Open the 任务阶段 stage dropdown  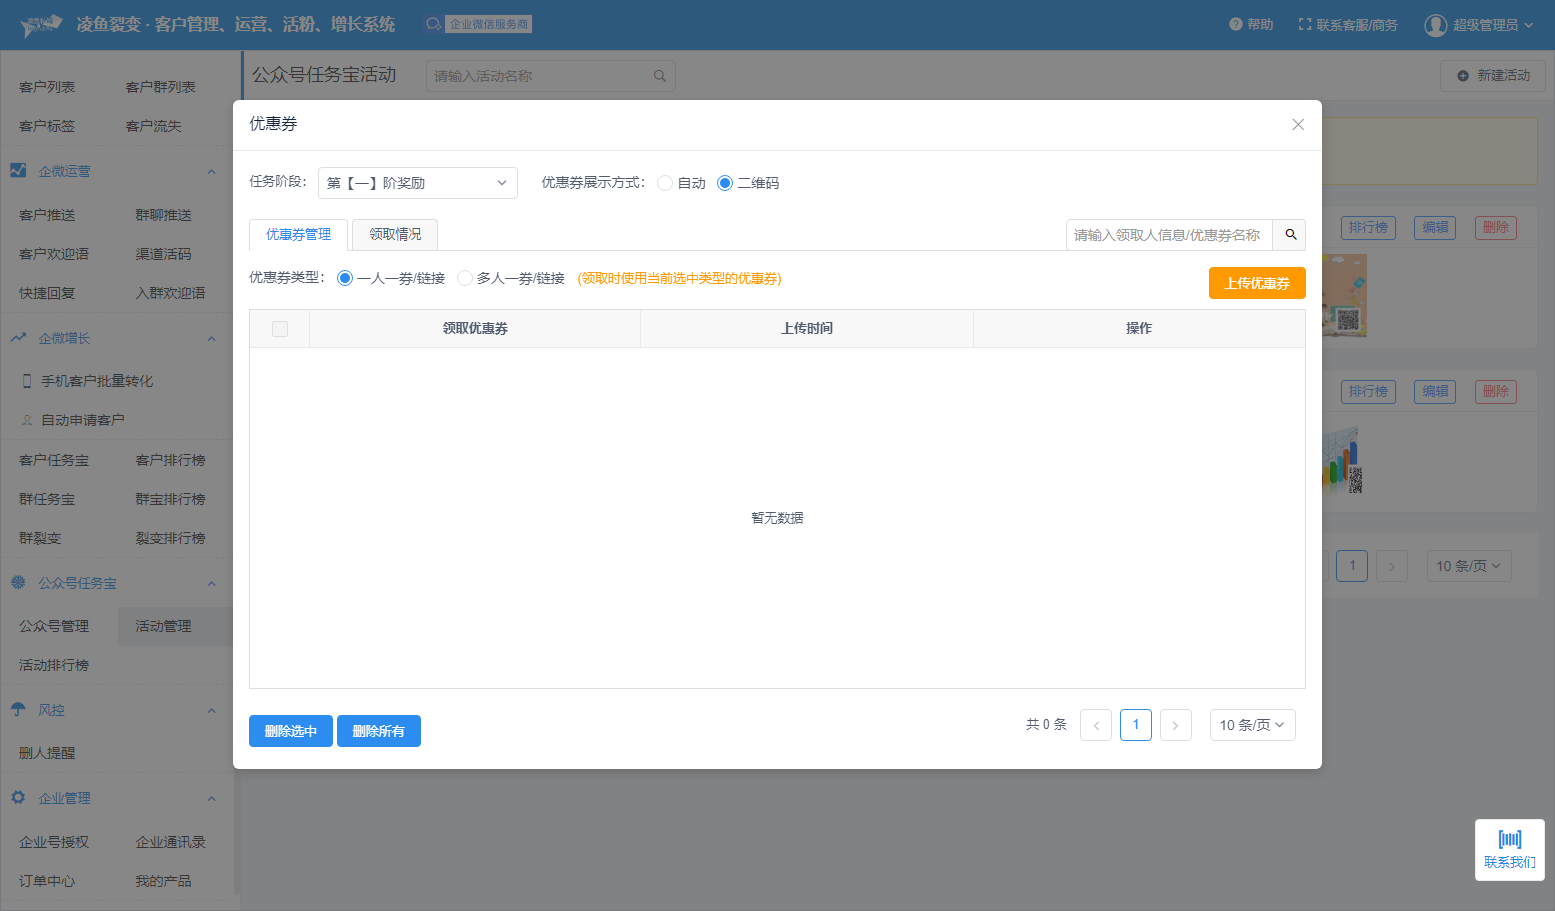tap(418, 183)
